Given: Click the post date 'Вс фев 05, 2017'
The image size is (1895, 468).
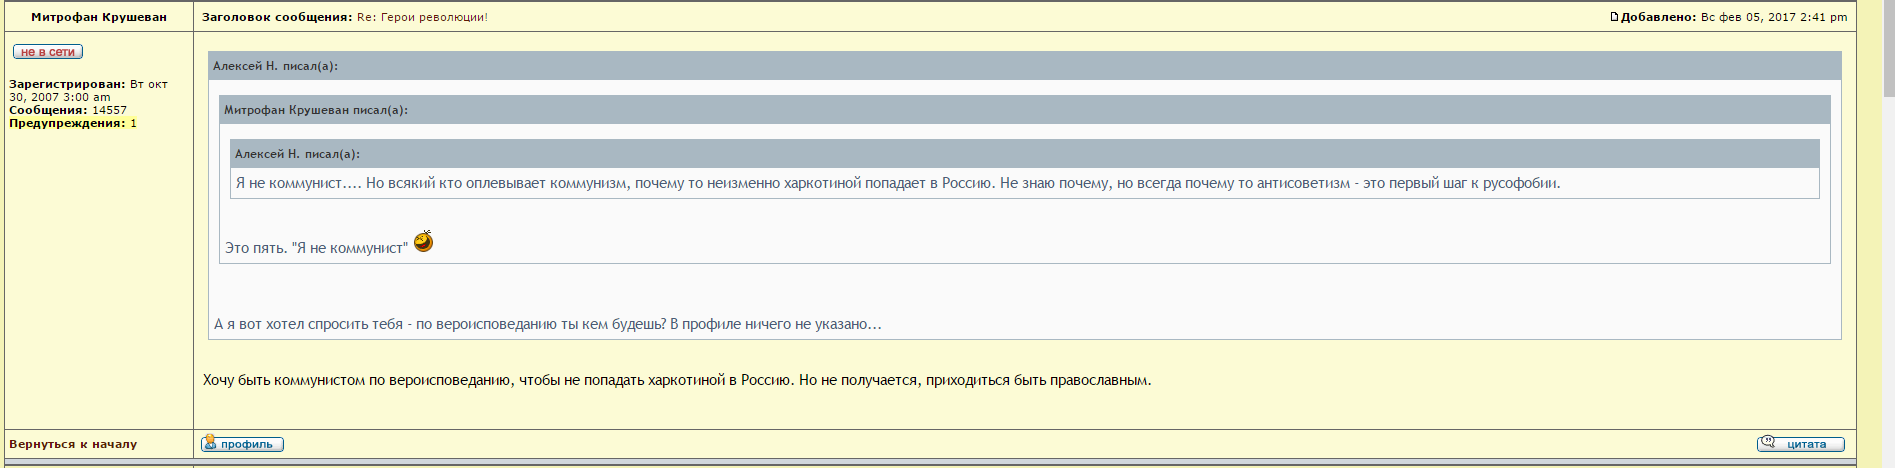Looking at the screenshot, I should pos(1747,17).
